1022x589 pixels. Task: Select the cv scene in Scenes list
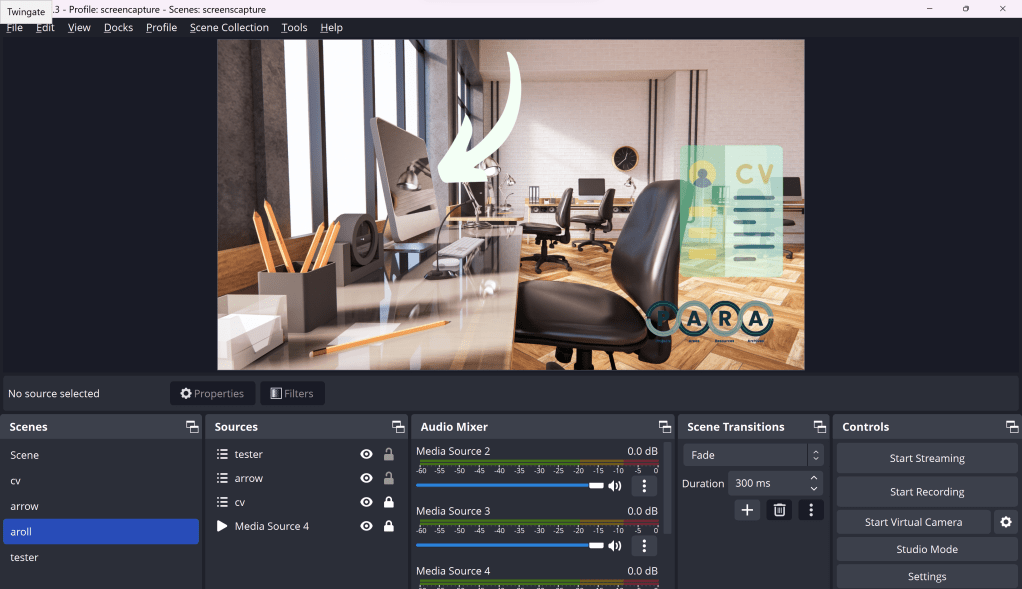(101, 481)
